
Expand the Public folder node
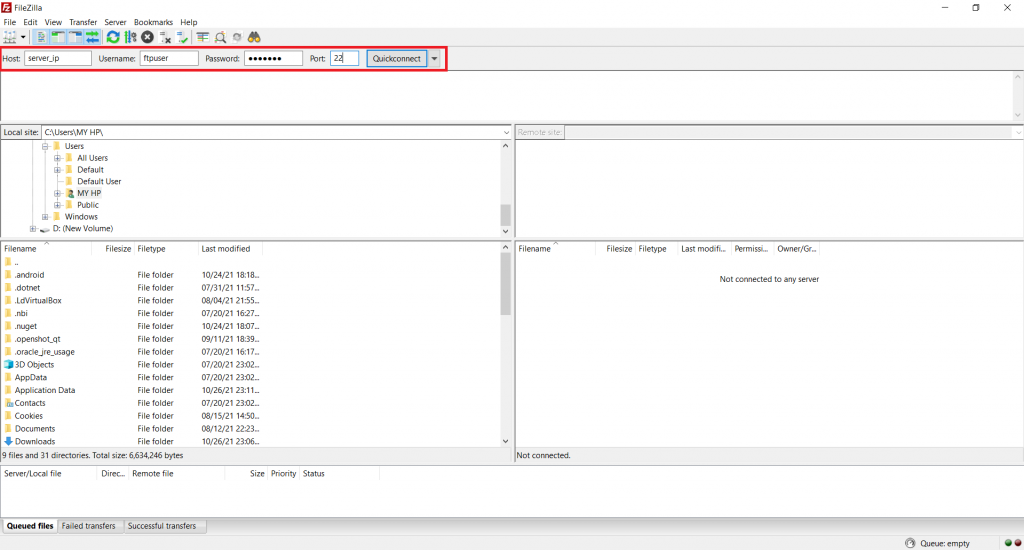pyautogui.click(x=57, y=205)
